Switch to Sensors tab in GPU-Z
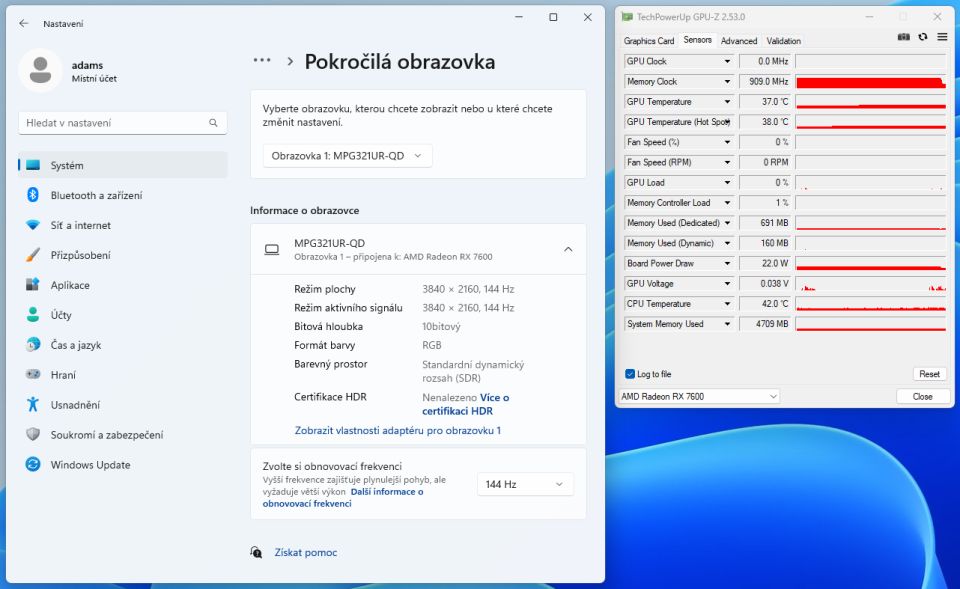 tap(697, 40)
